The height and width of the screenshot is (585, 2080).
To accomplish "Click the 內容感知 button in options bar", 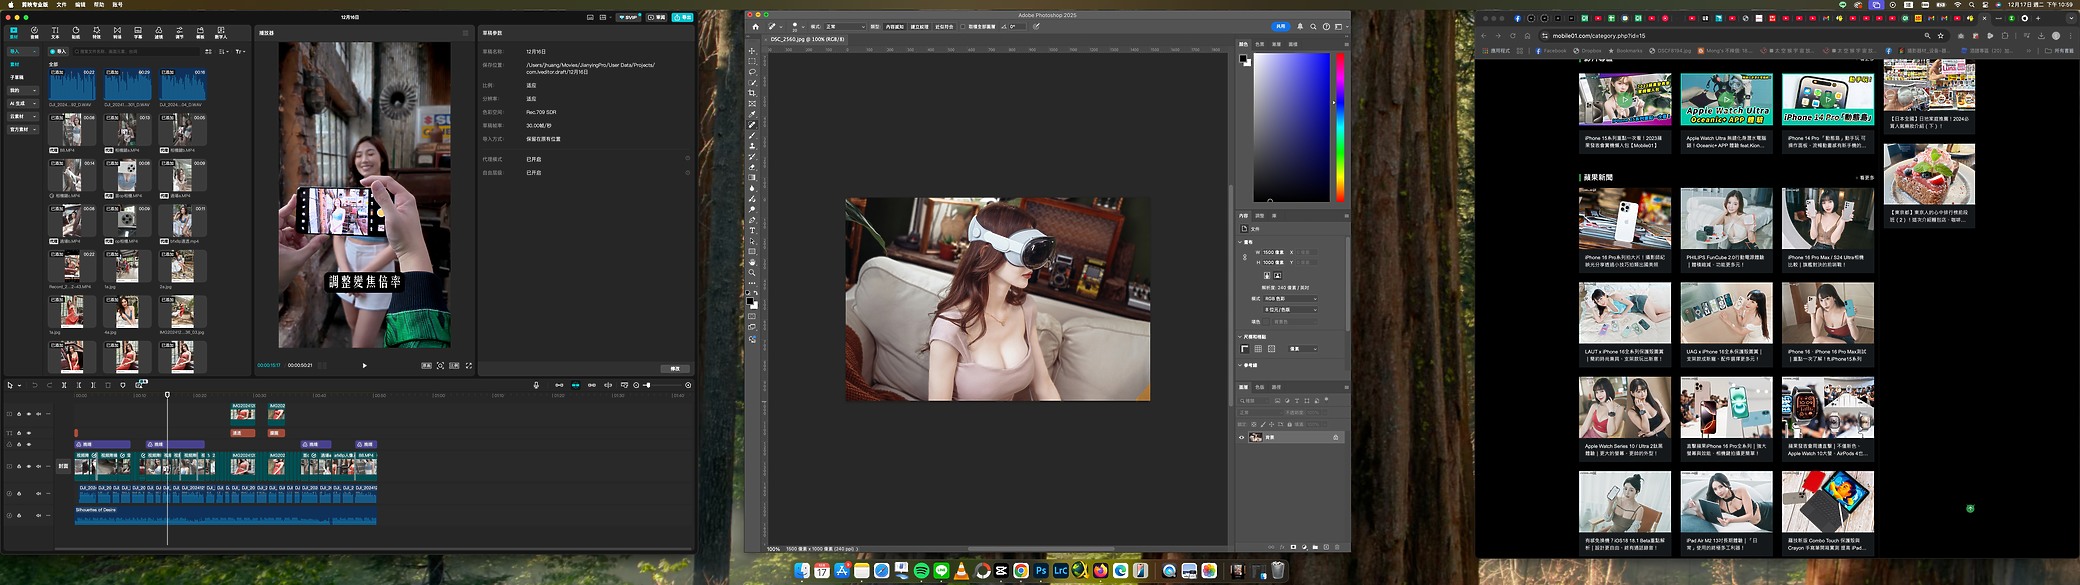I will coord(895,27).
